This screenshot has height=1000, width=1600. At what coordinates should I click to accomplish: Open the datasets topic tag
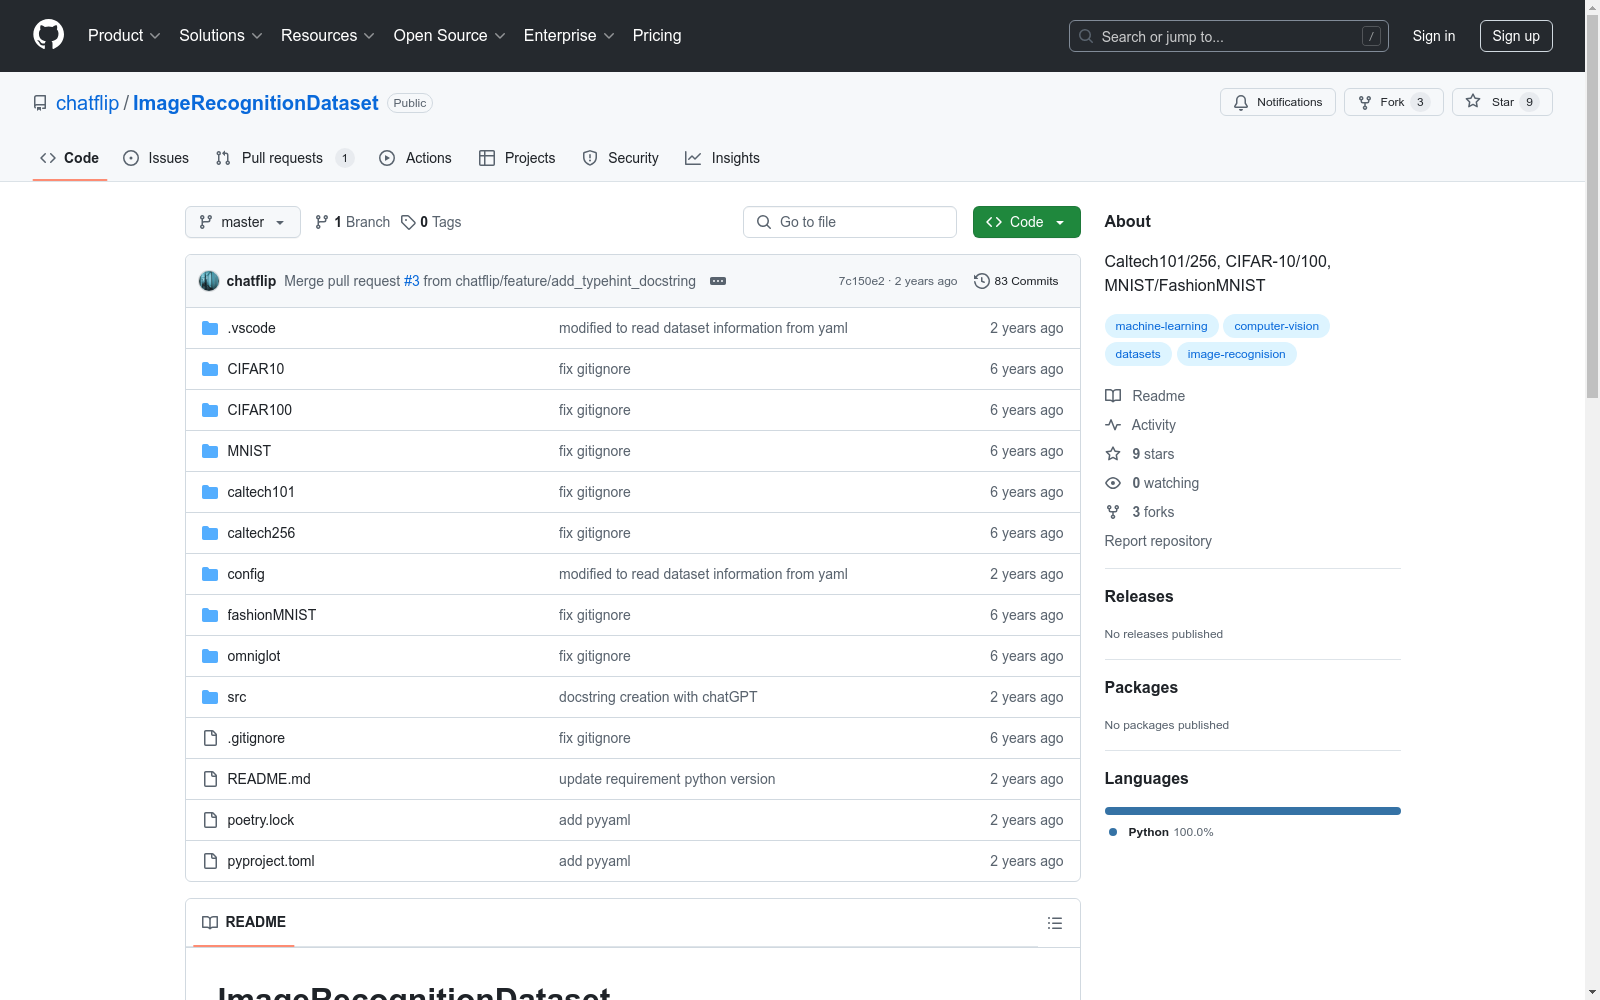click(x=1138, y=354)
